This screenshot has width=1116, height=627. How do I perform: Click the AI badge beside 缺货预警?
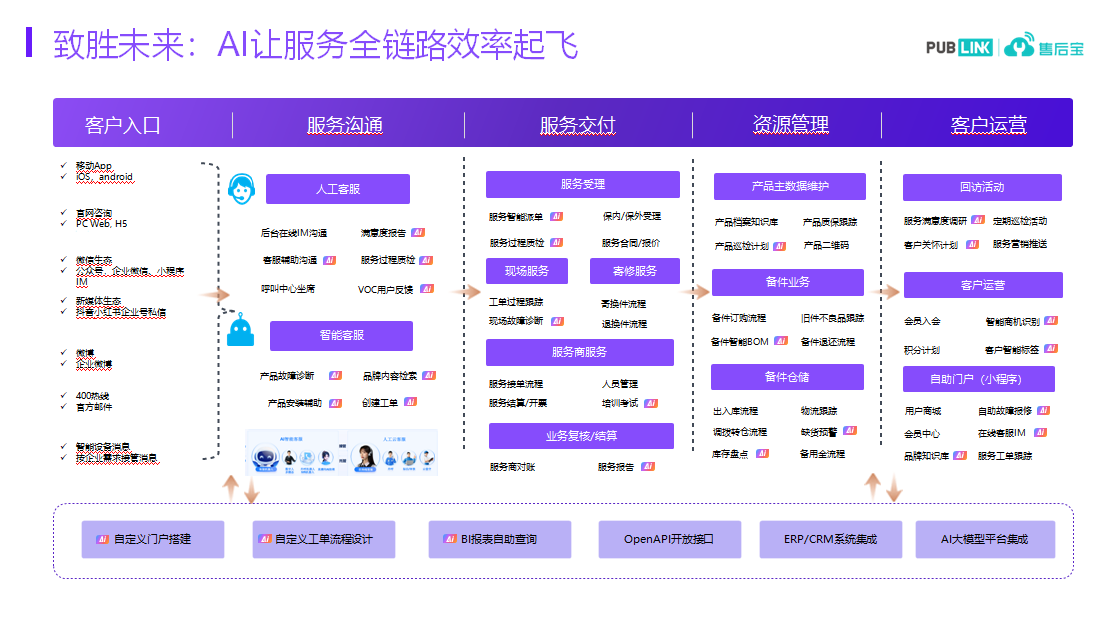(850, 431)
